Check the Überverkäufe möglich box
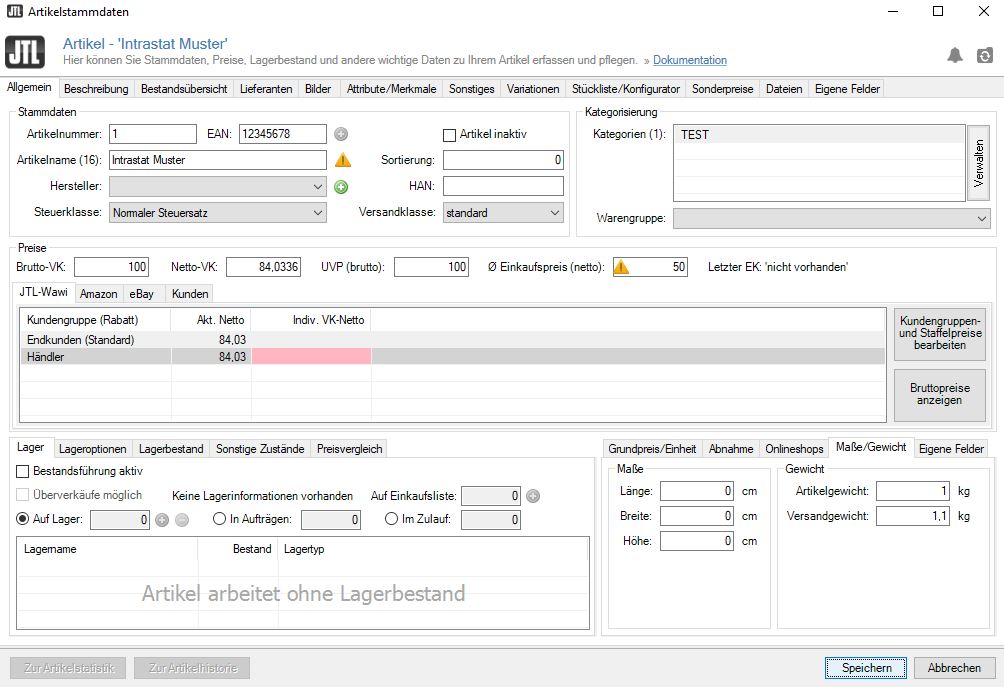1004x687 pixels. [22, 495]
